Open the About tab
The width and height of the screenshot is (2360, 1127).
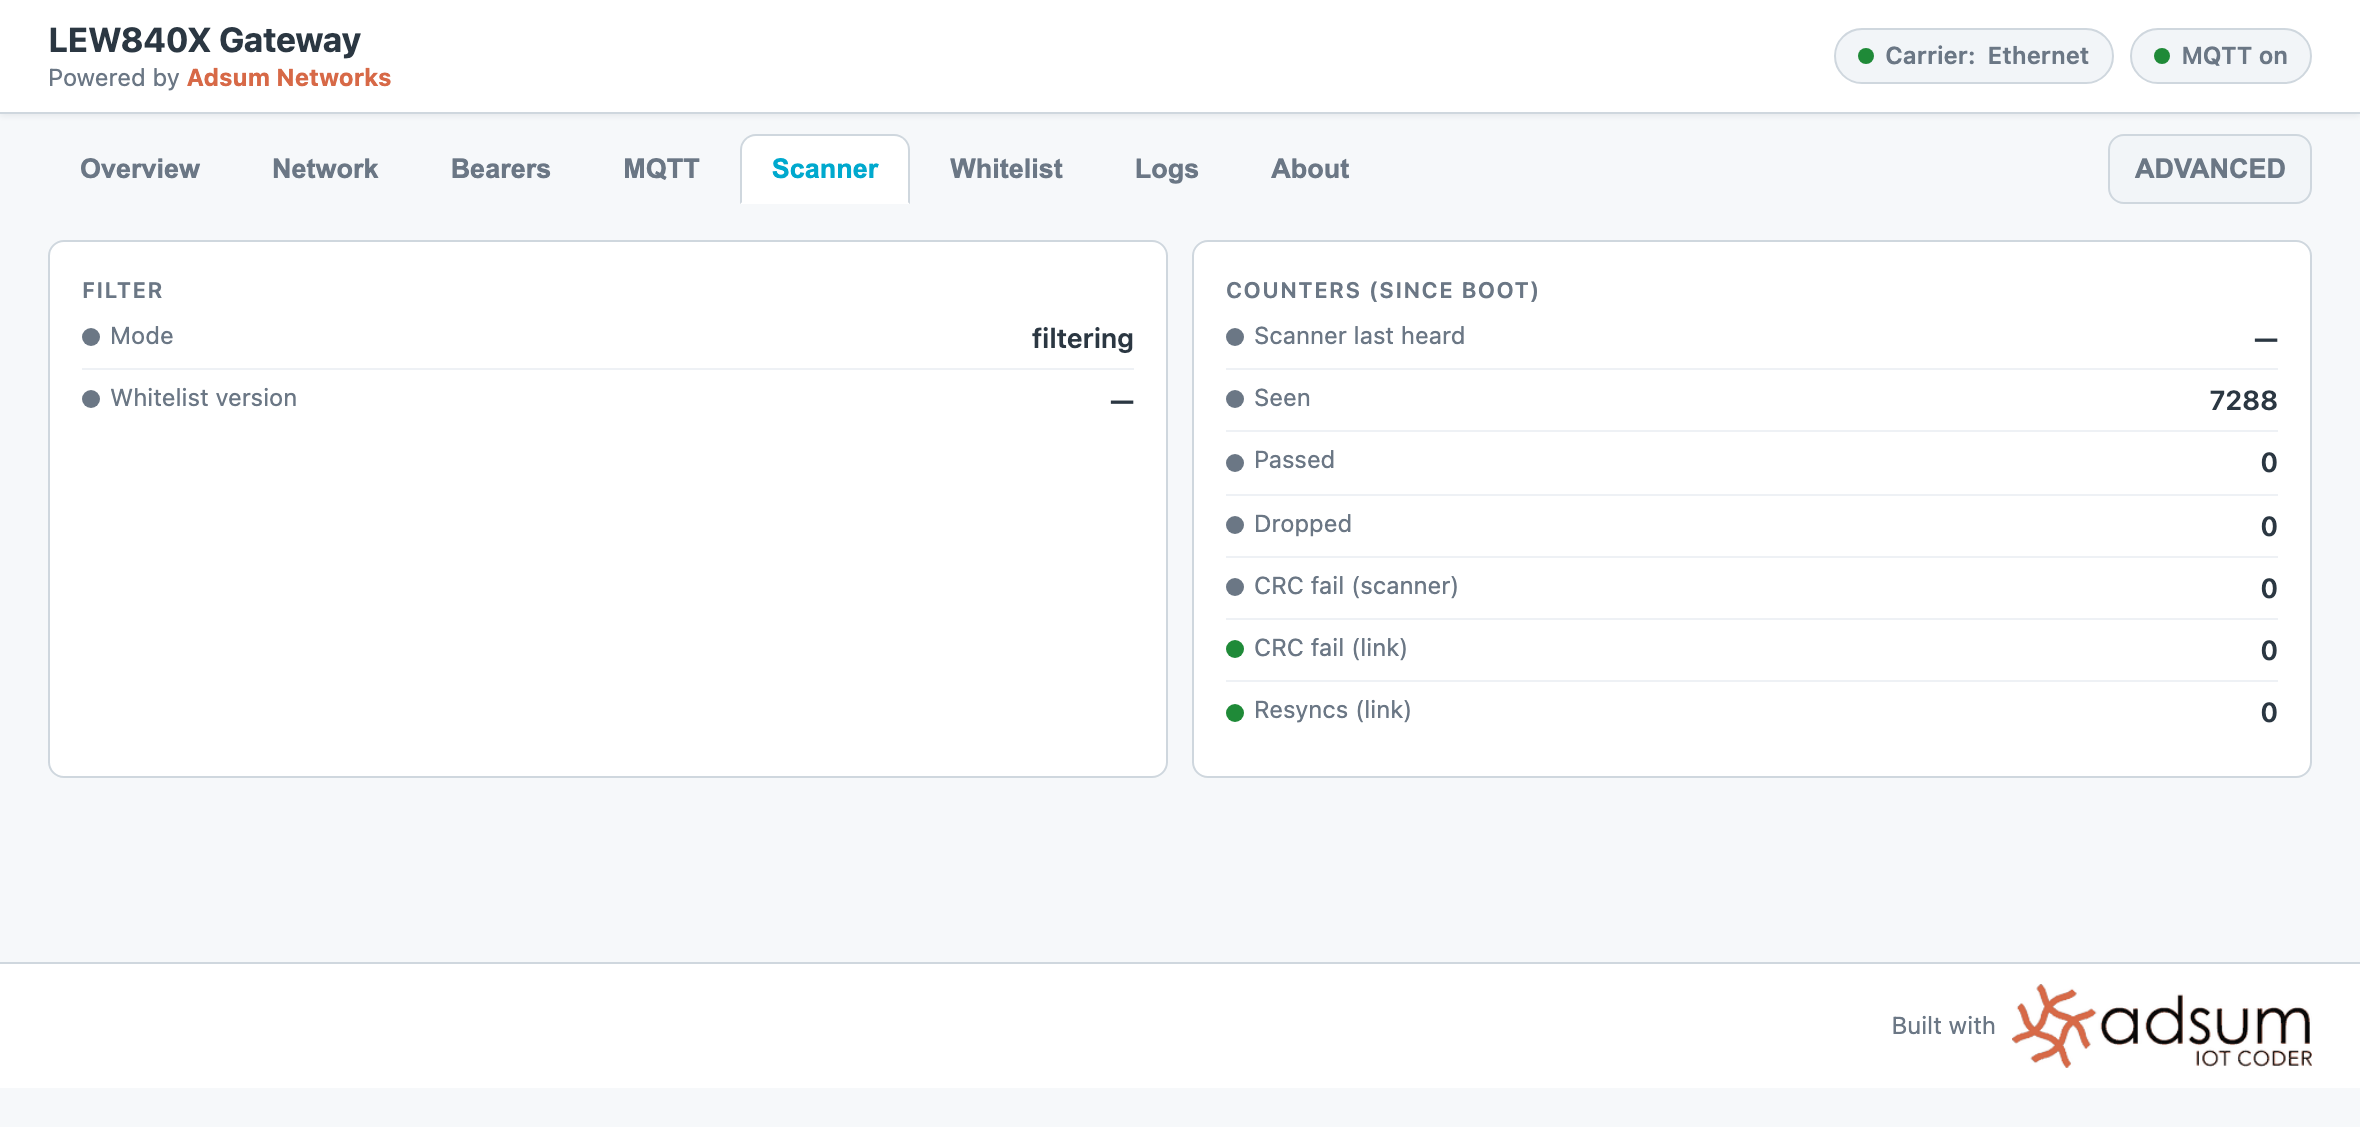pyautogui.click(x=1310, y=169)
